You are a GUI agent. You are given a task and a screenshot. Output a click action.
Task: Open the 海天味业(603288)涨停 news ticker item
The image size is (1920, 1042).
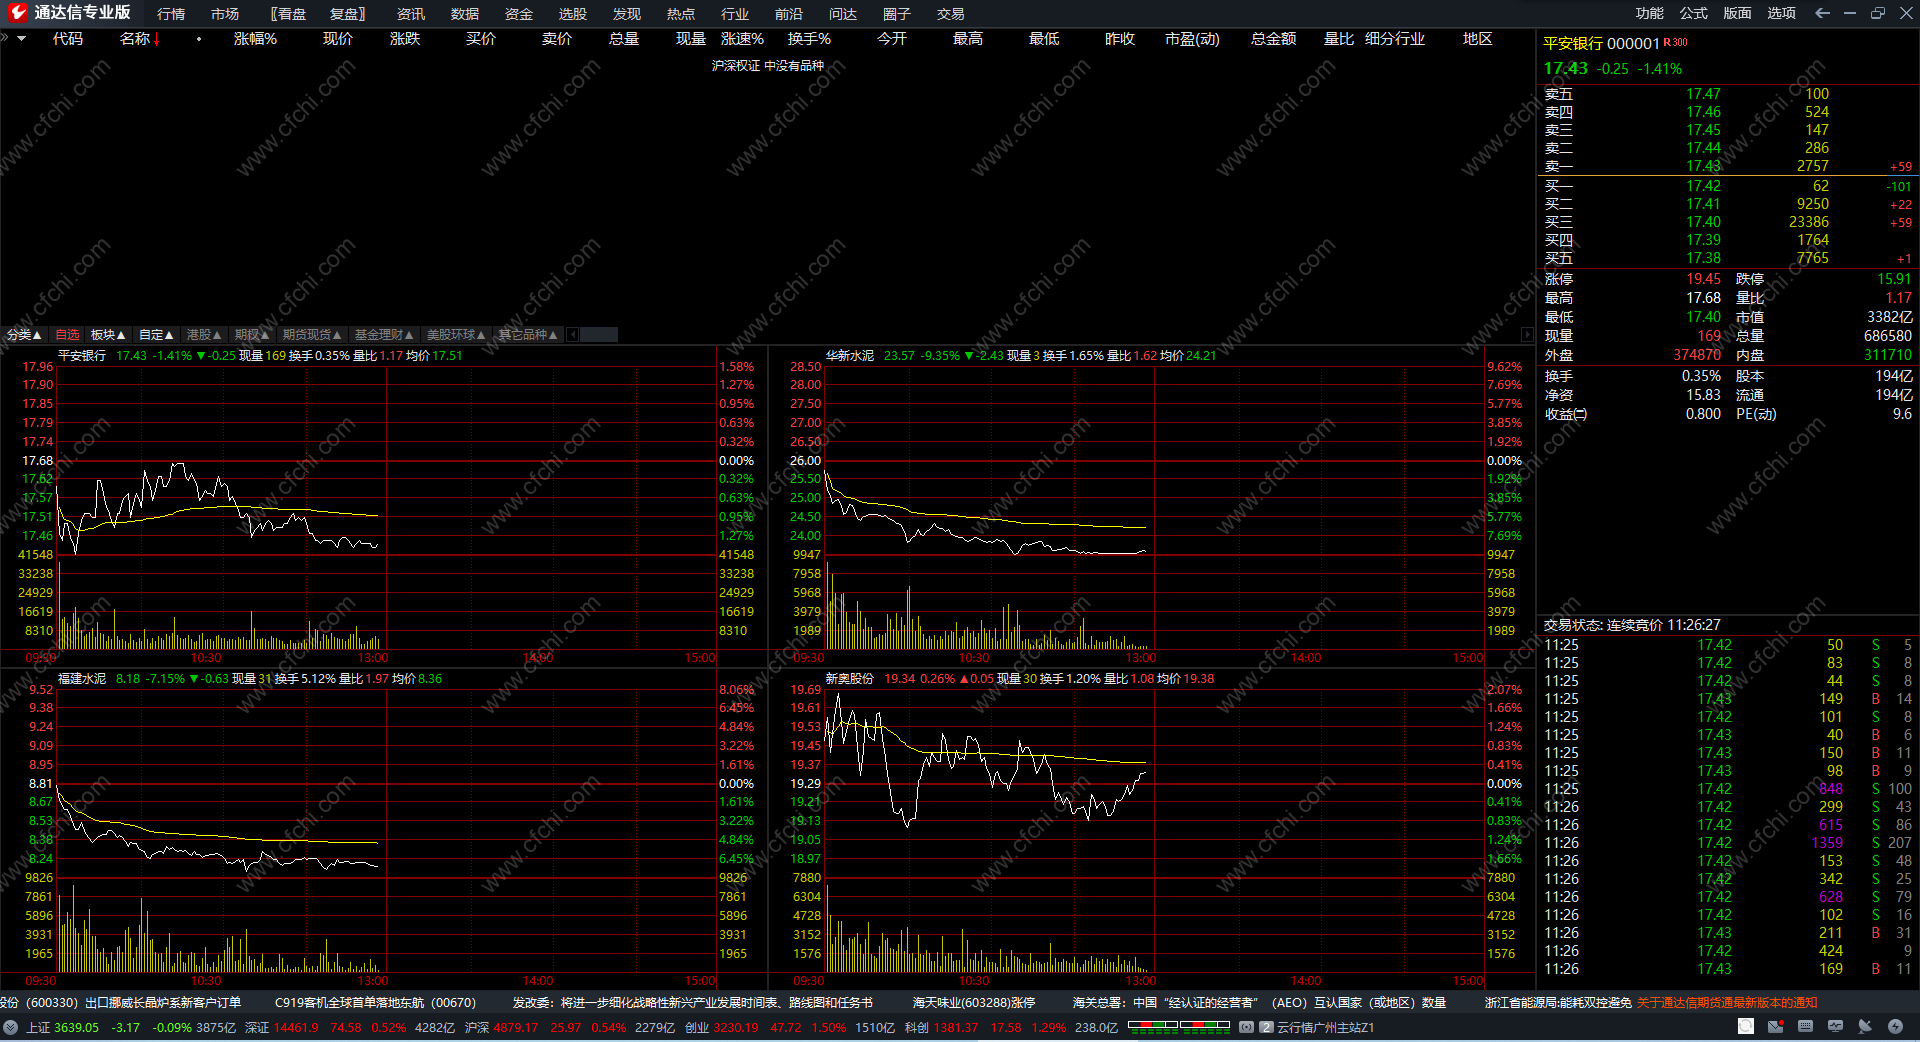point(974,1002)
